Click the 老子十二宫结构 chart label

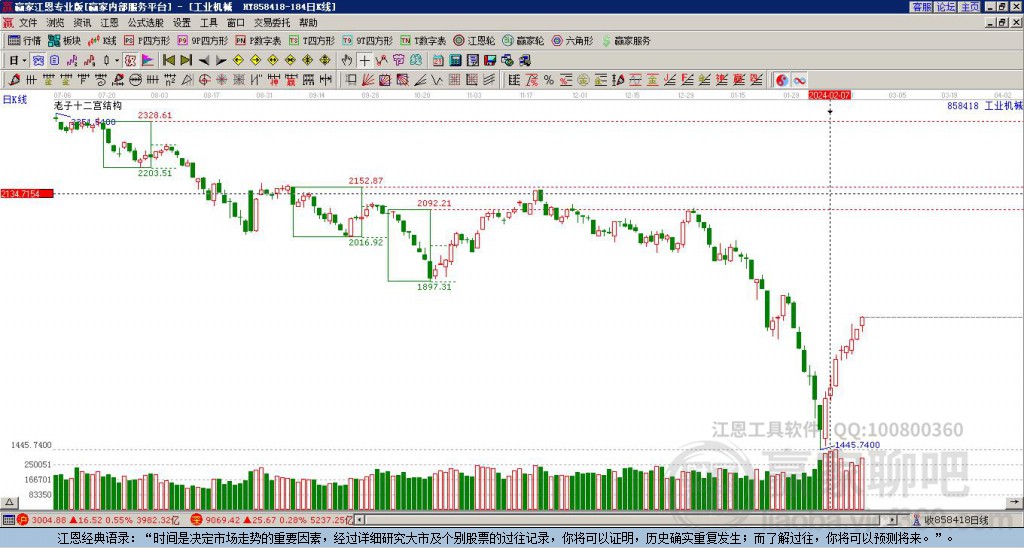click(x=87, y=105)
